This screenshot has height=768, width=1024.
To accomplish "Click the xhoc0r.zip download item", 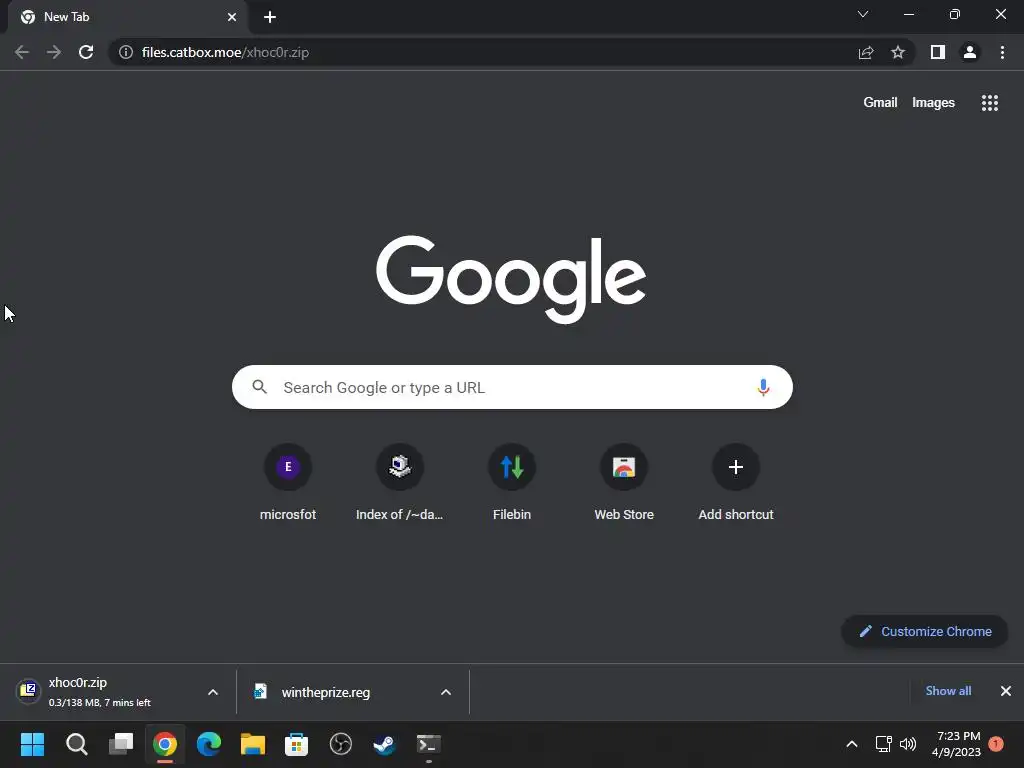I will (x=110, y=692).
